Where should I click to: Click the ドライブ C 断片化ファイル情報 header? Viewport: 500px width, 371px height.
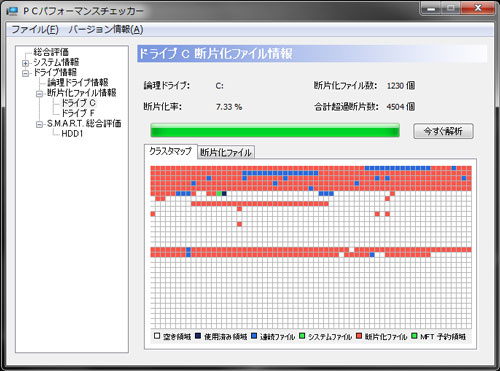[x=312, y=54]
